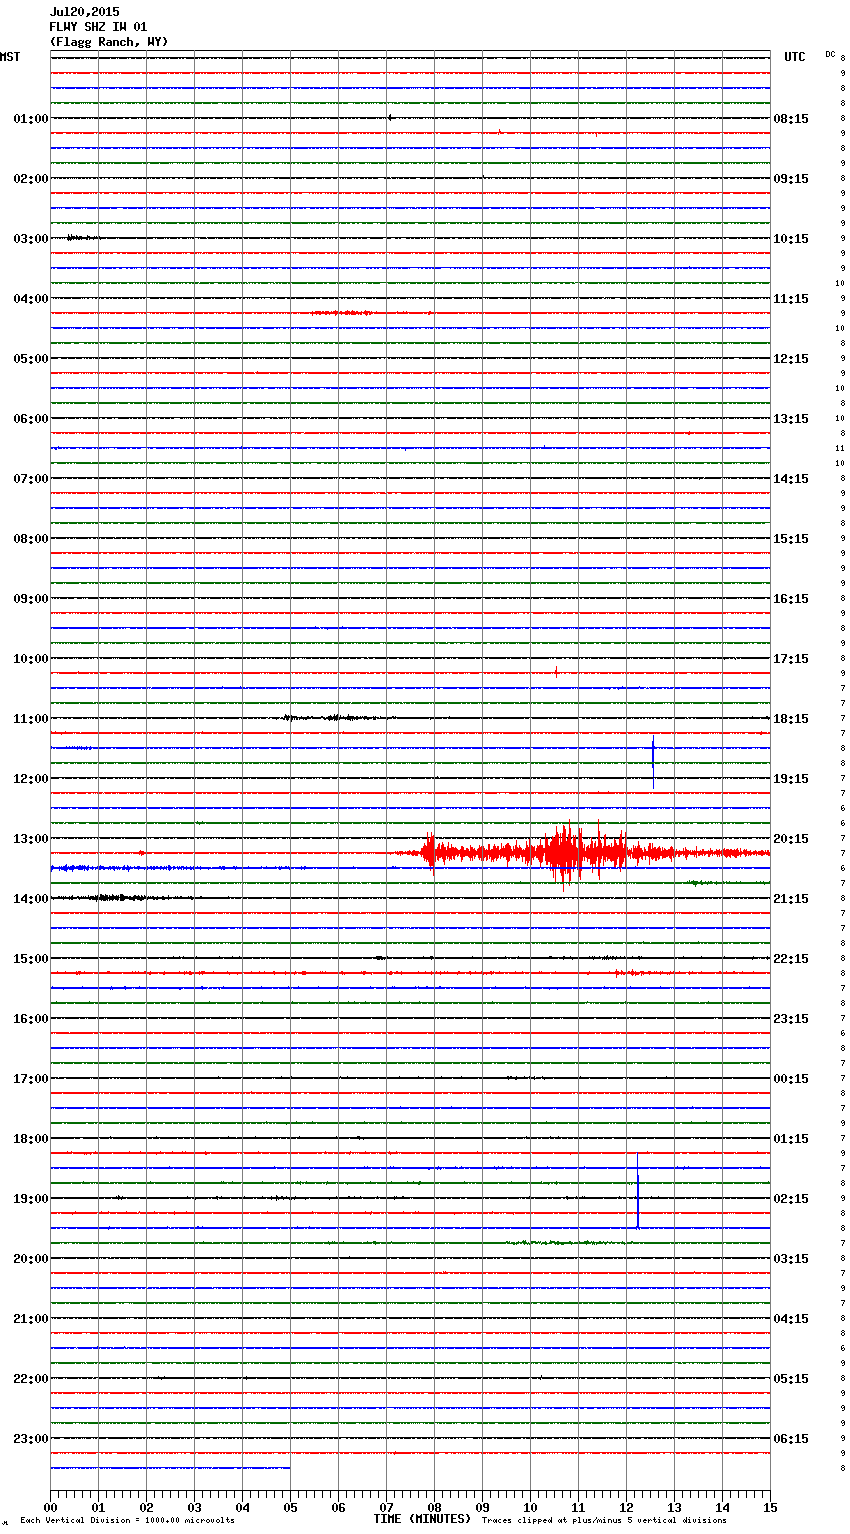The width and height of the screenshot is (850, 1534).
Task: Click the traces clipped footnote text
Action: click(604, 1521)
